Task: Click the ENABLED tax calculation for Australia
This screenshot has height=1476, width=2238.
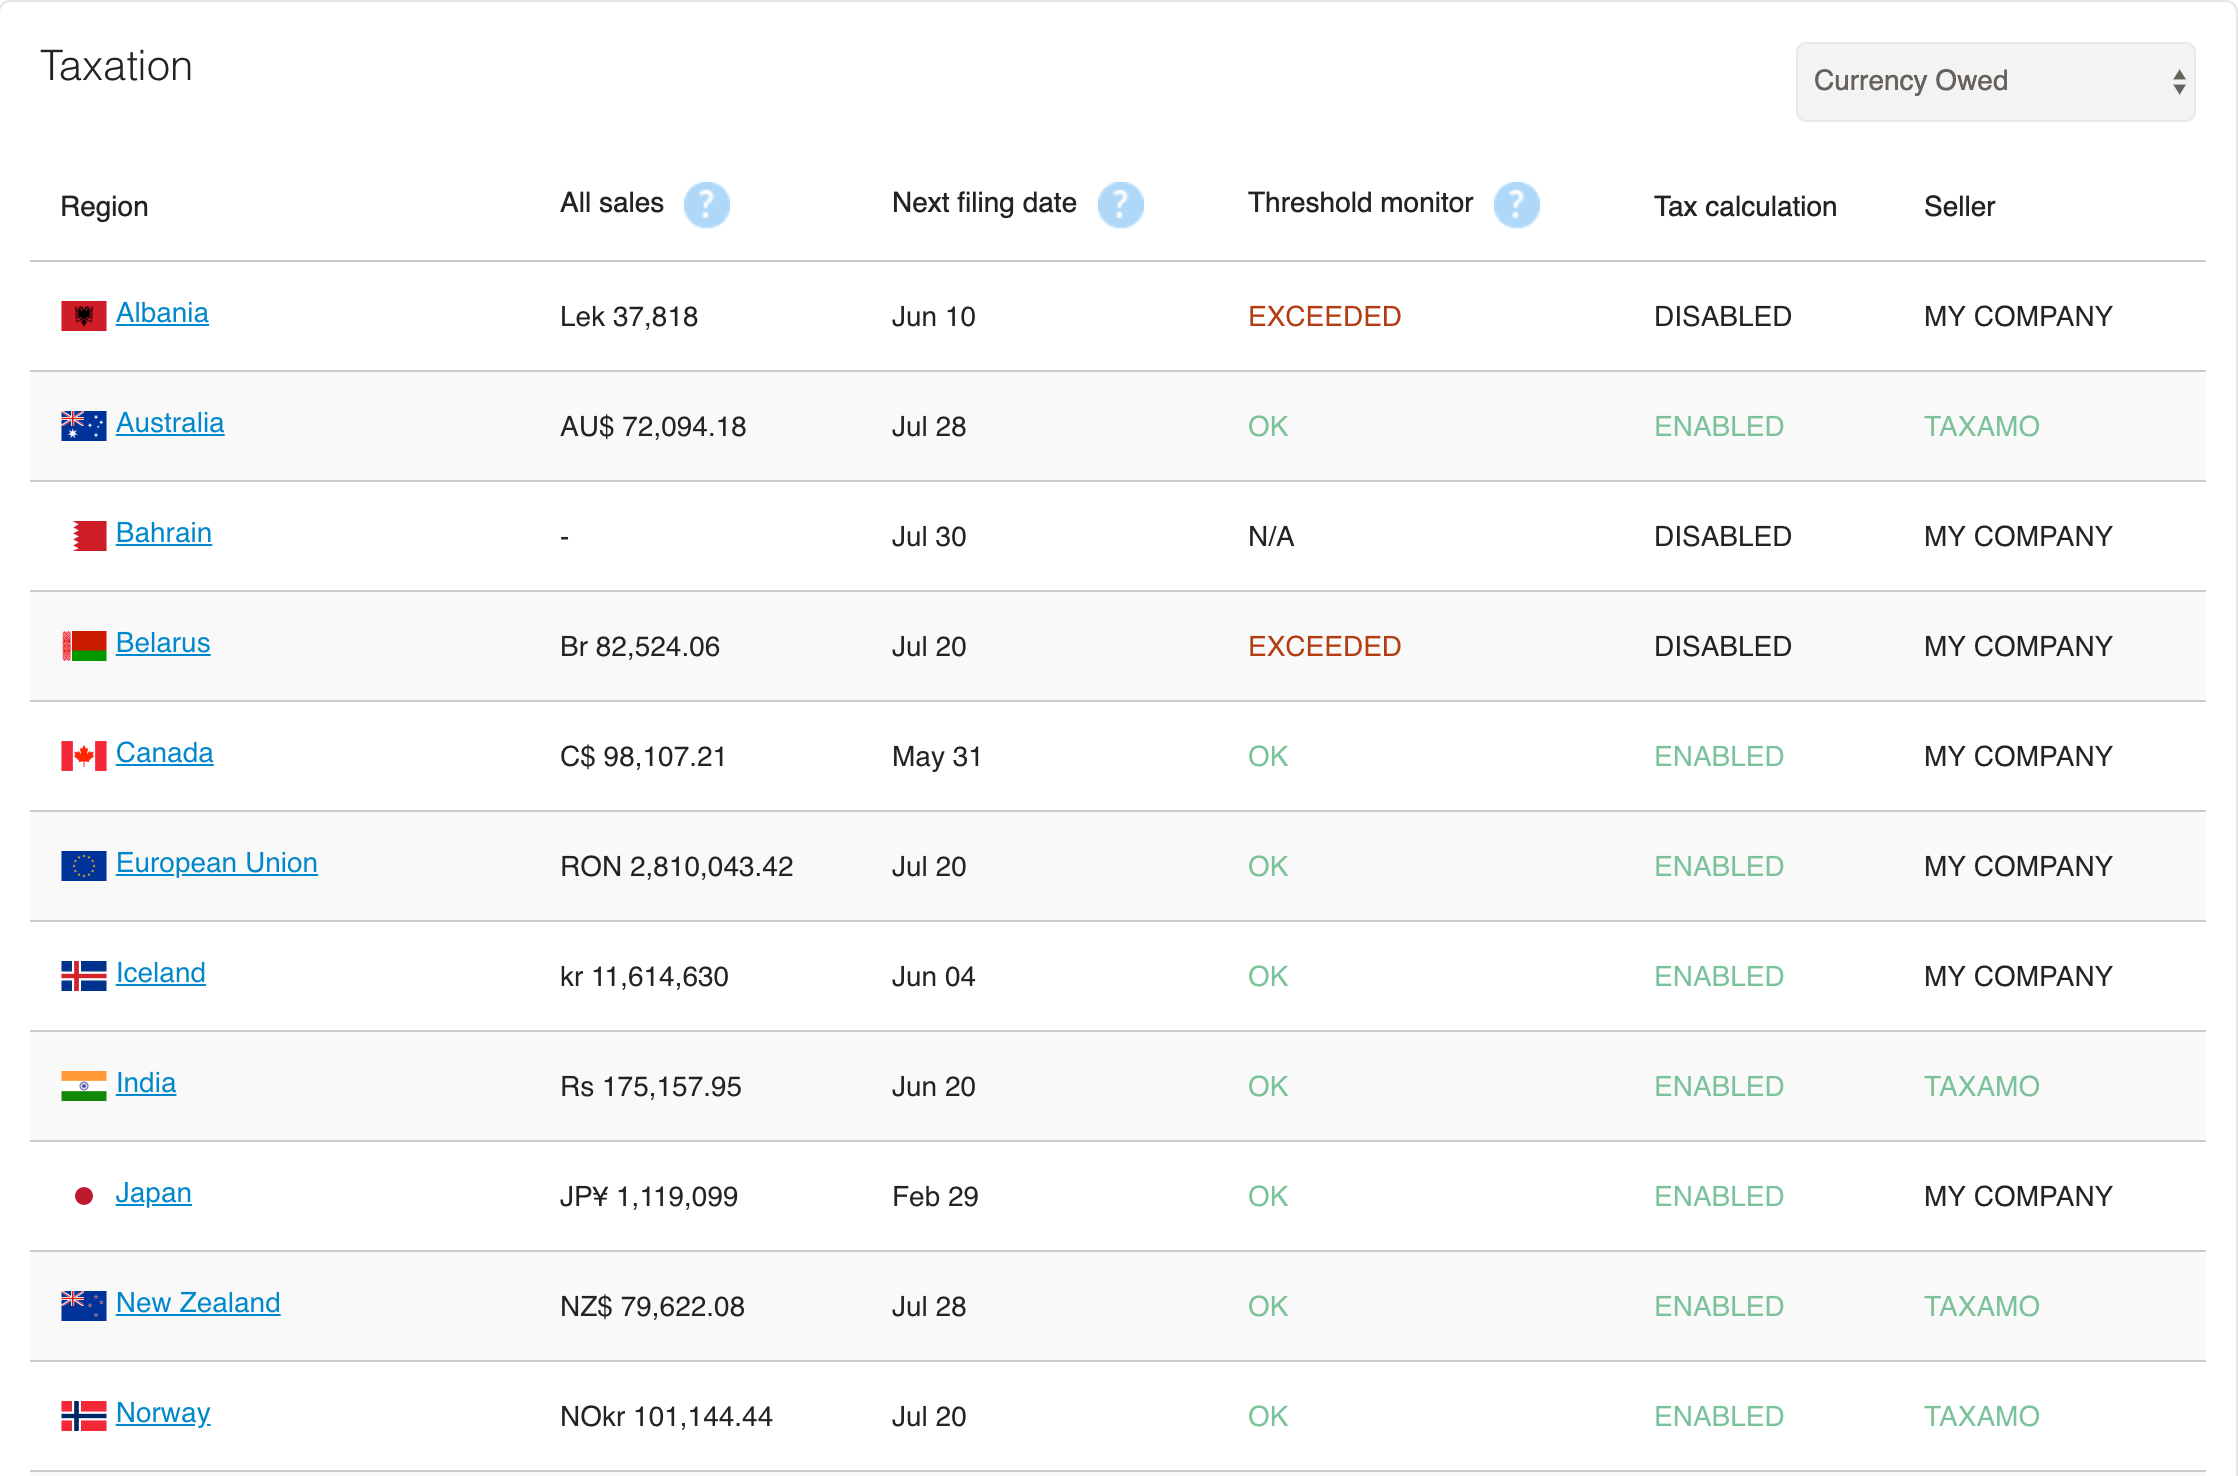Action: click(1718, 426)
